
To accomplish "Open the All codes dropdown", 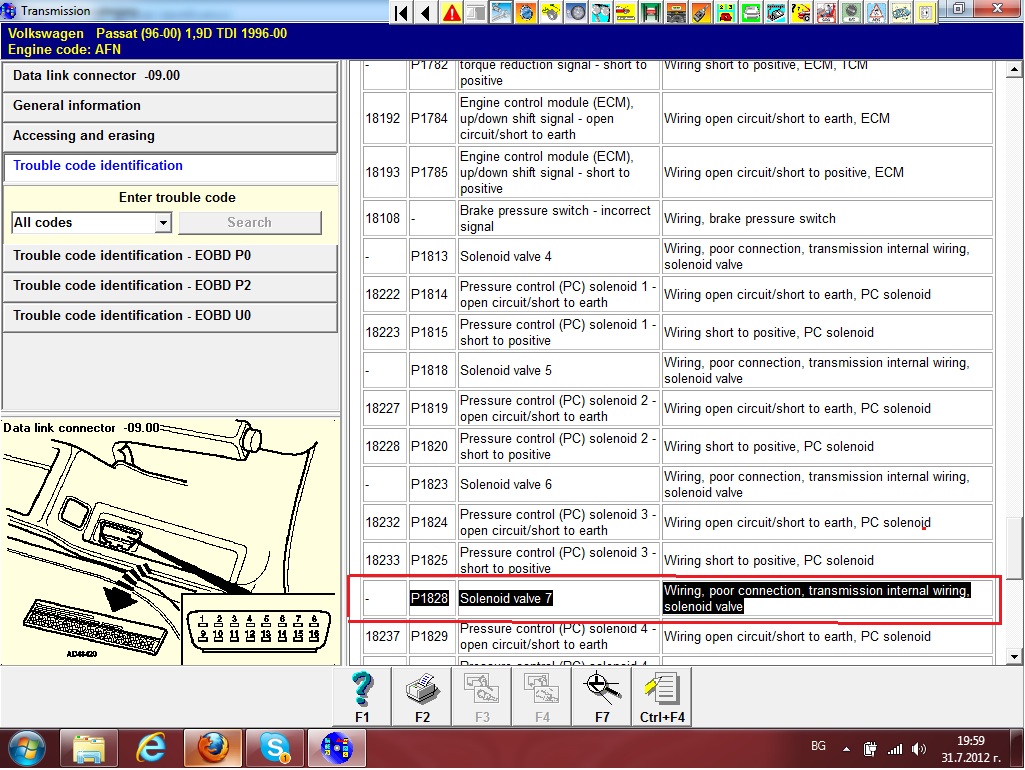I will coord(163,223).
